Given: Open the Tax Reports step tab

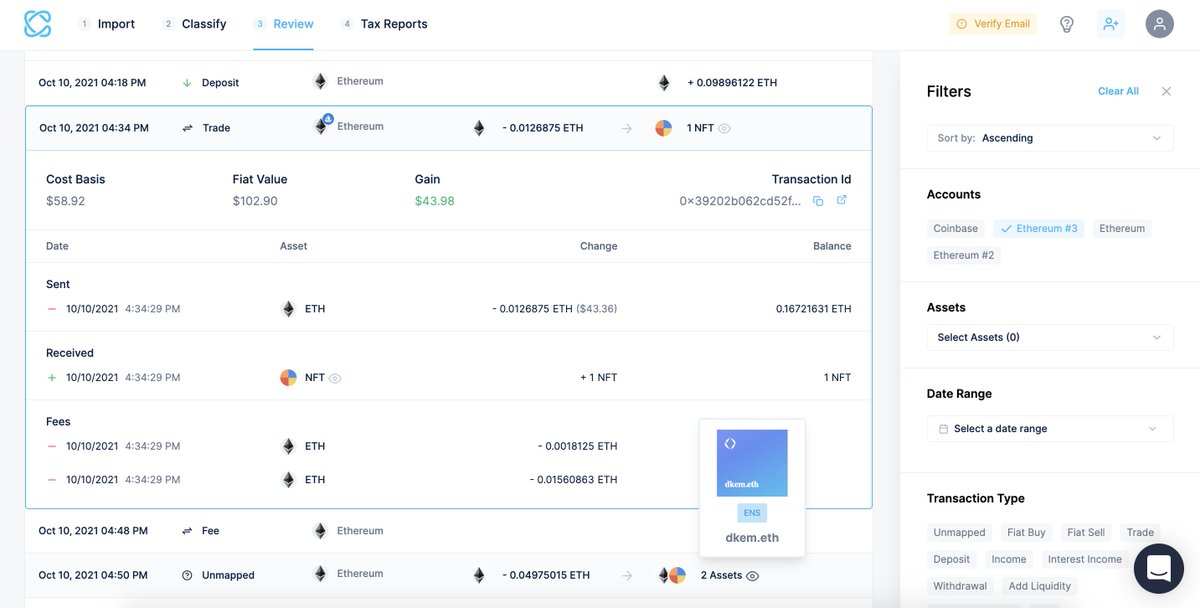Looking at the screenshot, I should pos(384,24).
